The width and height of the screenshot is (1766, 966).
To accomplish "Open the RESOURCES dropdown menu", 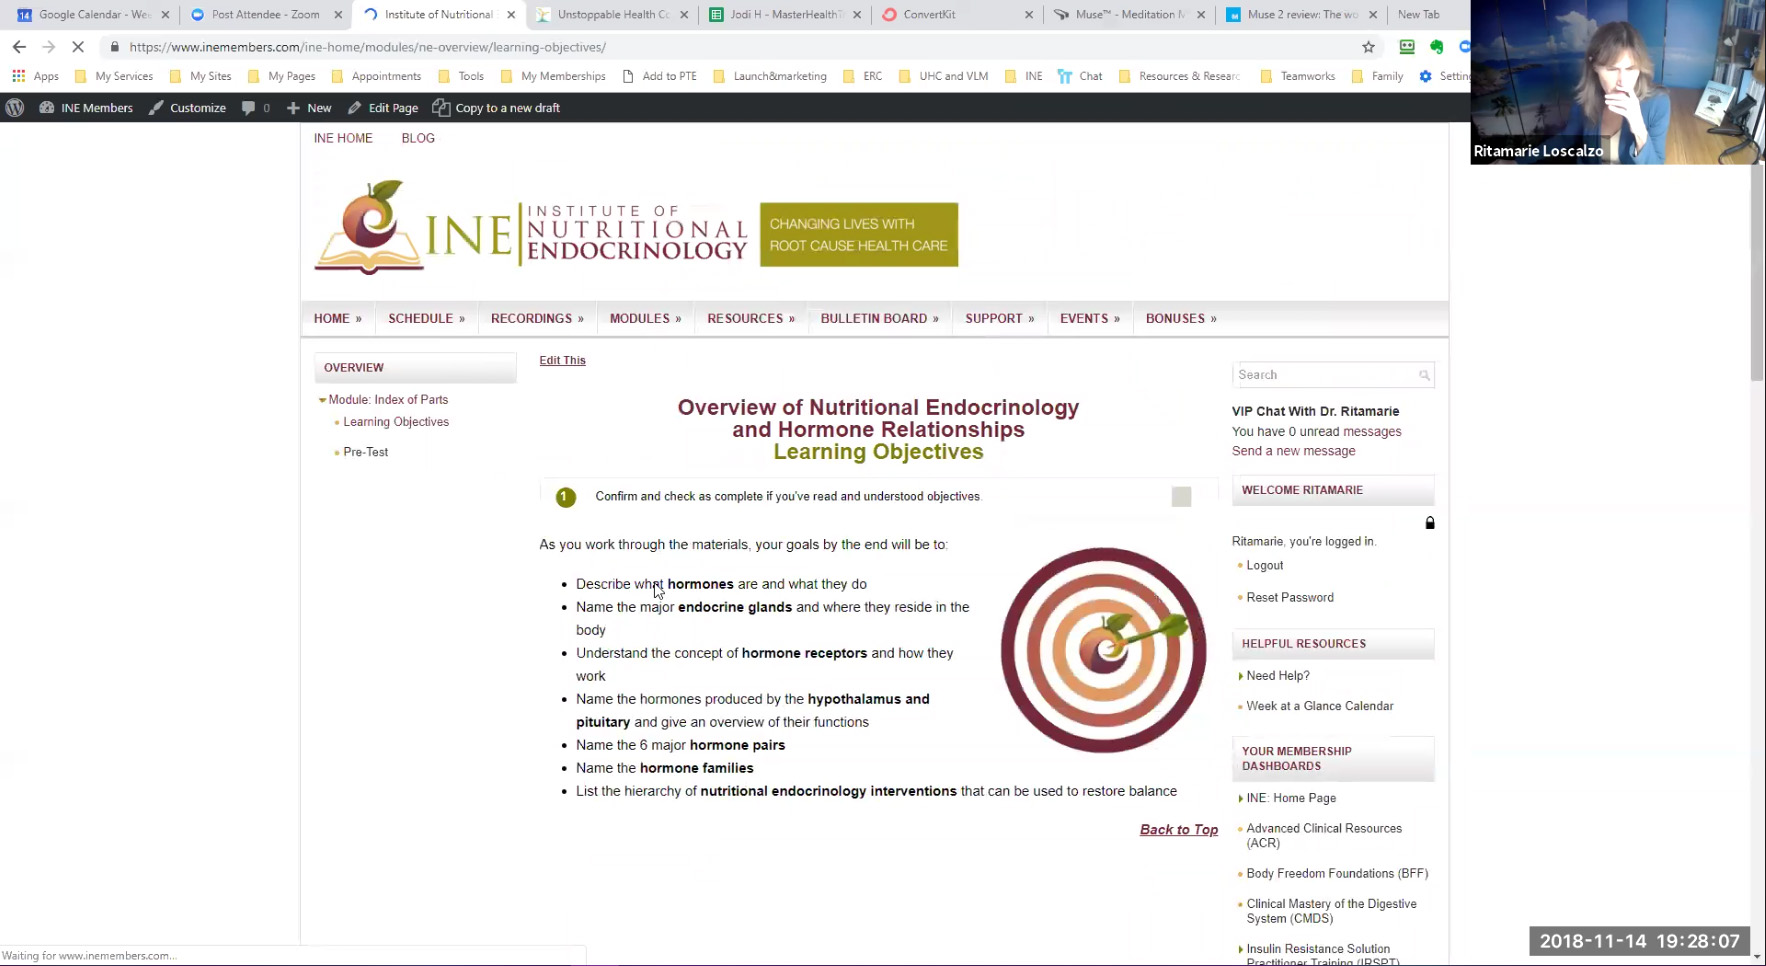I will 750,319.
